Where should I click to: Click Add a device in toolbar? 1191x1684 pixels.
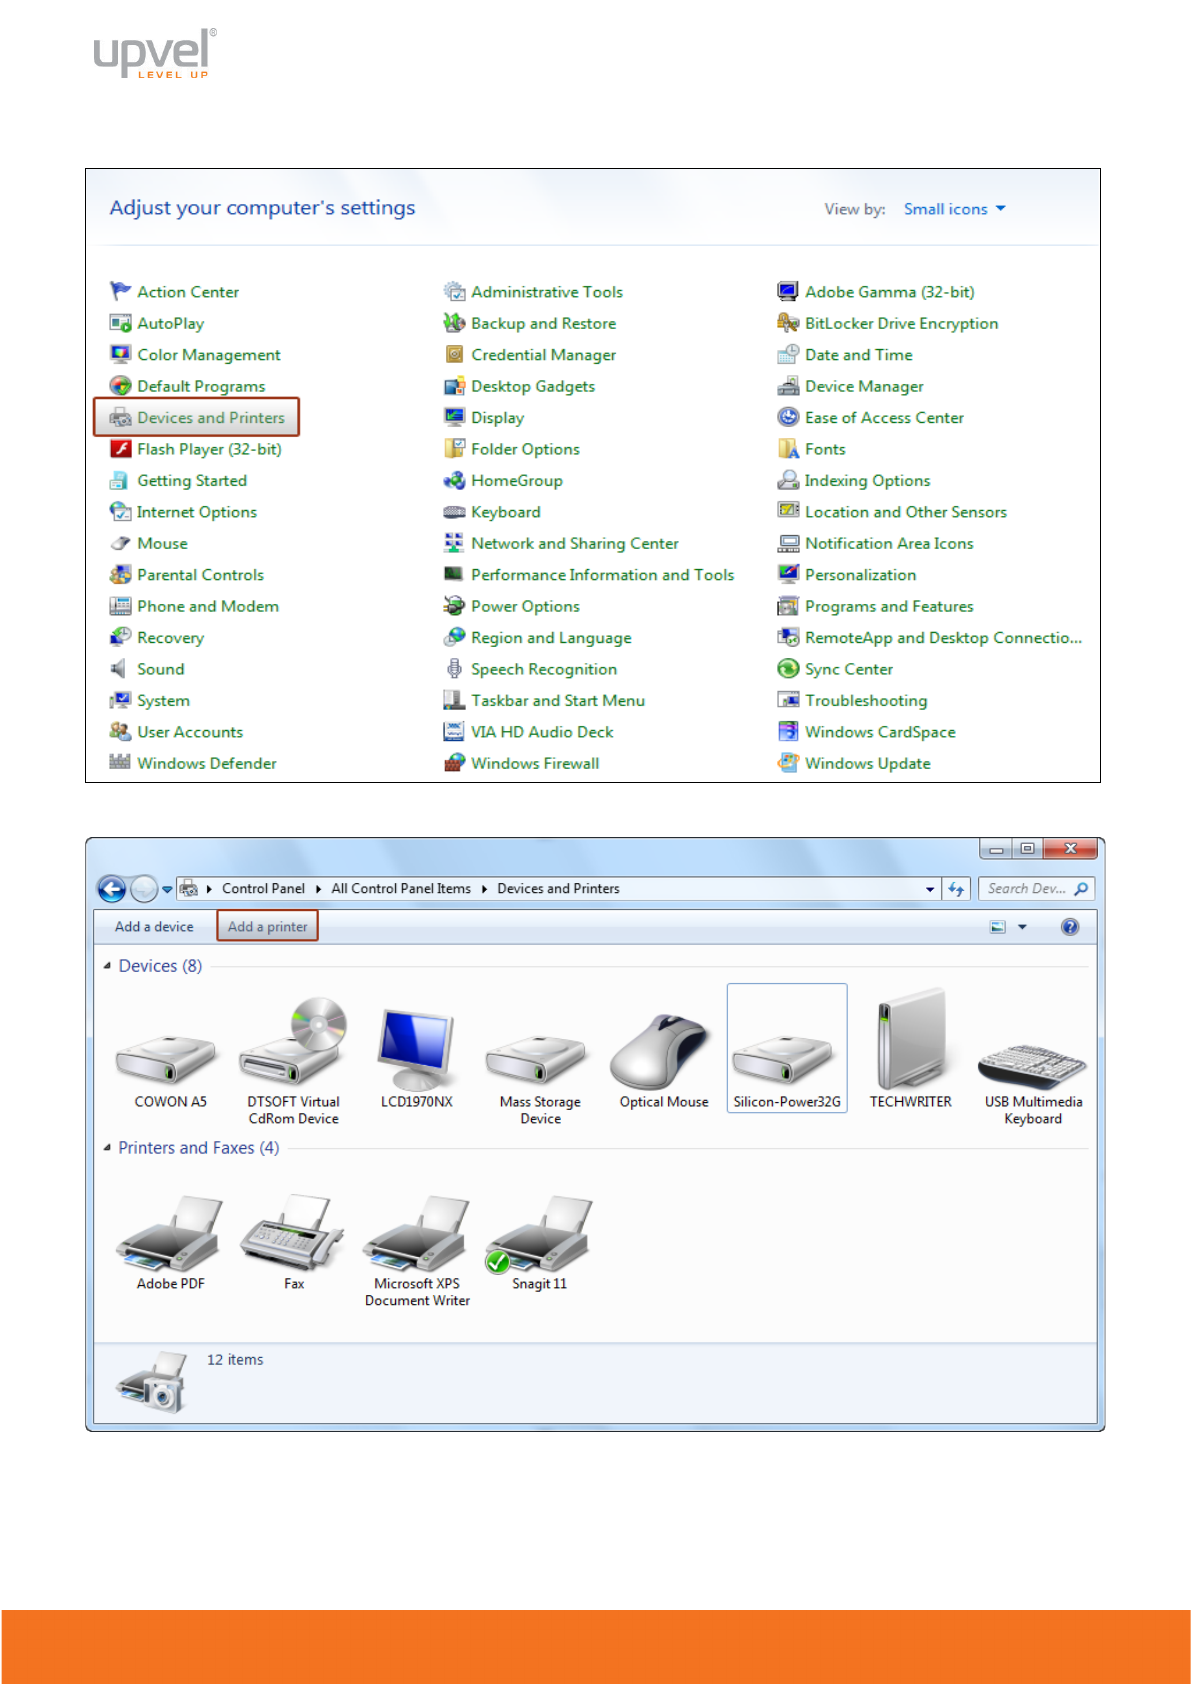coord(154,927)
